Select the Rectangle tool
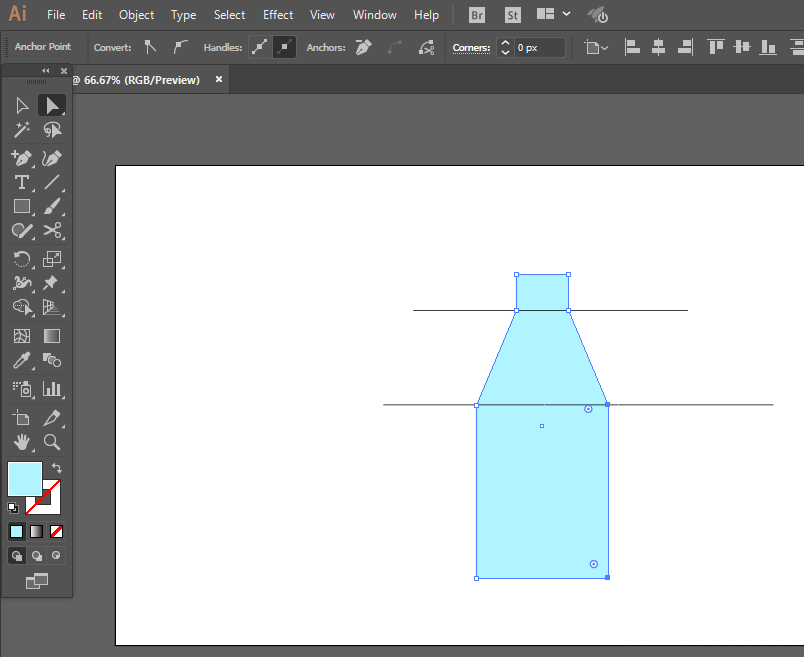The image size is (804, 657). 22,207
